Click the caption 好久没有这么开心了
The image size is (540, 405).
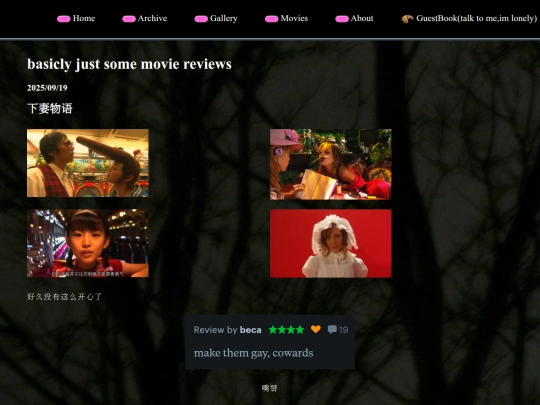64,297
